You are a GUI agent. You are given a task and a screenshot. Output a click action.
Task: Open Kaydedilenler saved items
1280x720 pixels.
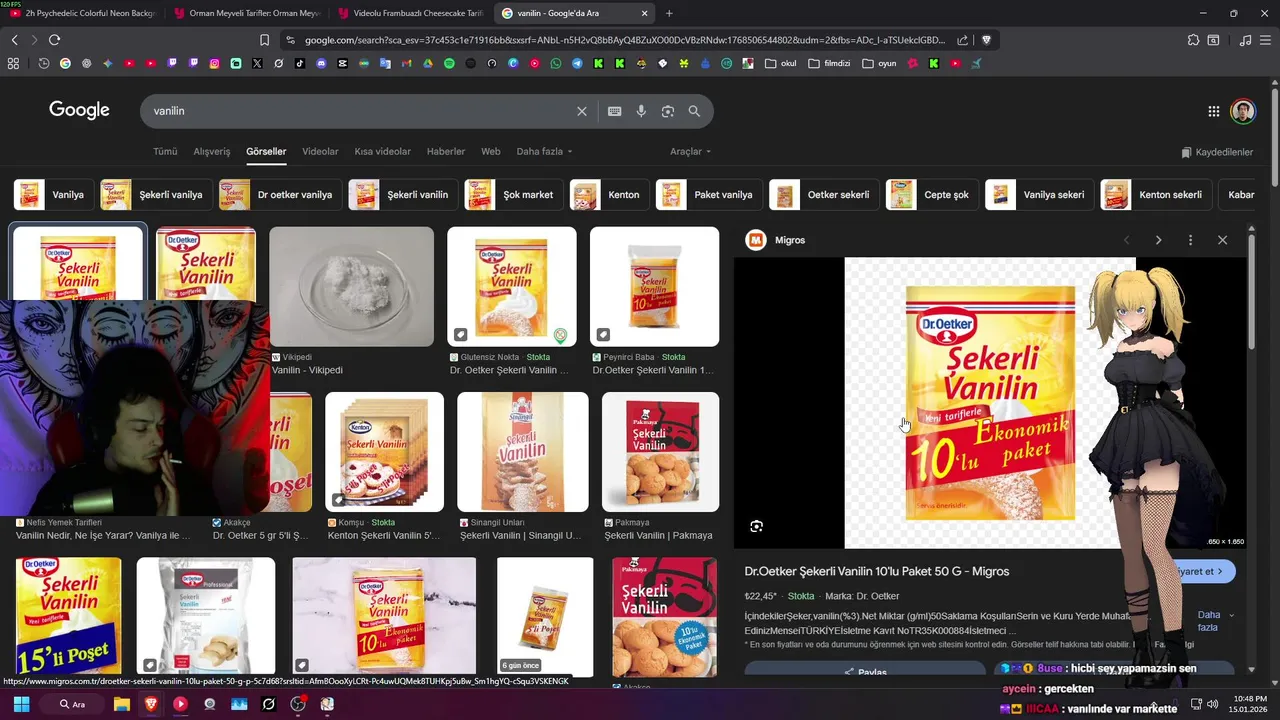pyautogui.click(x=1217, y=152)
